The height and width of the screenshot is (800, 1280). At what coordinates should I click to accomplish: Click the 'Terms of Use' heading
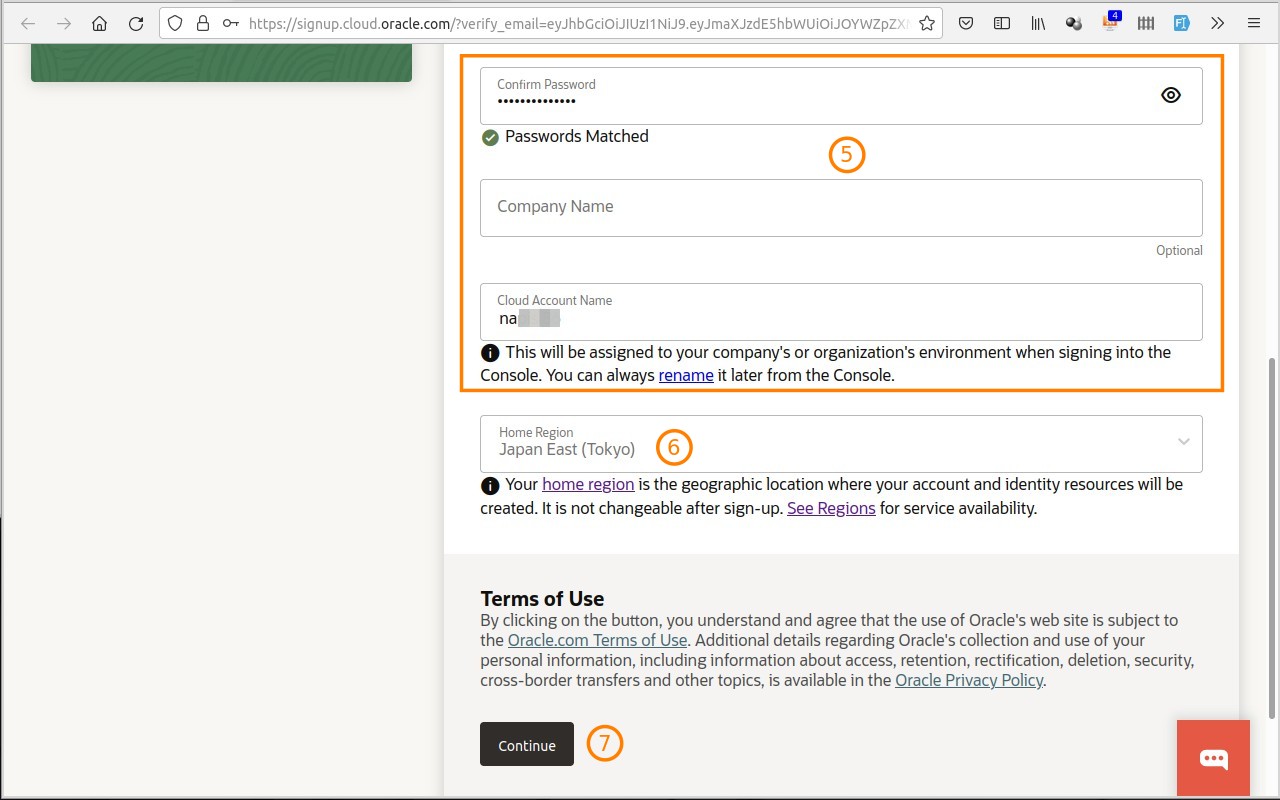coord(542,599)
